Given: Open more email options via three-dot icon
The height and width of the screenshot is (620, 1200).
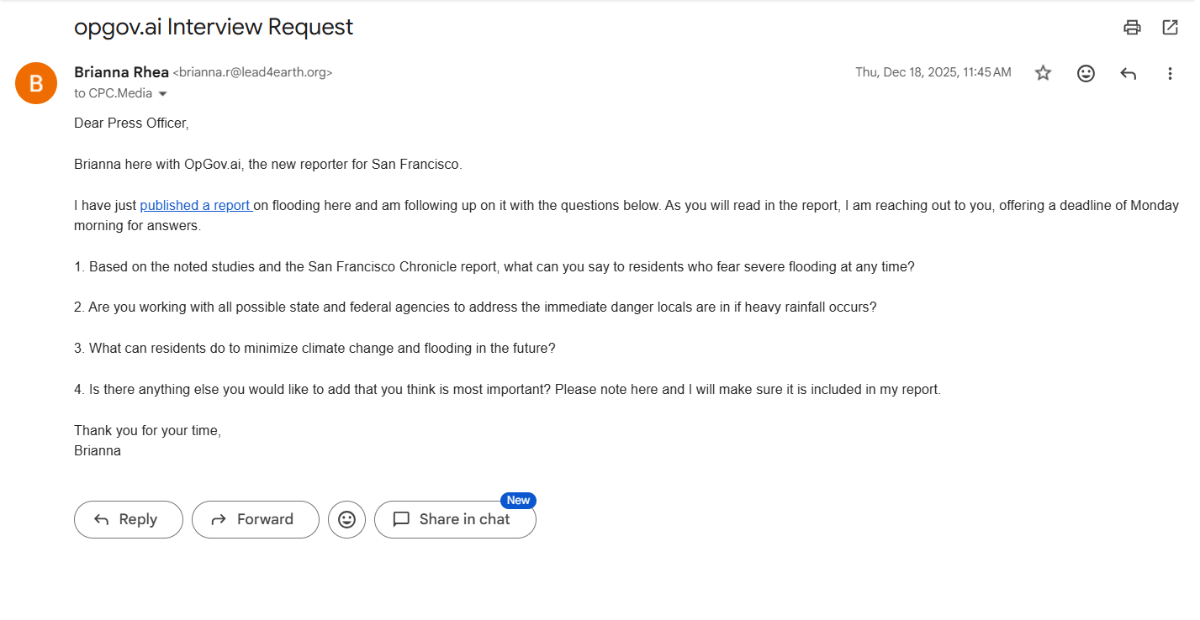Looking at the screenshot, I should click(1170, 72).
